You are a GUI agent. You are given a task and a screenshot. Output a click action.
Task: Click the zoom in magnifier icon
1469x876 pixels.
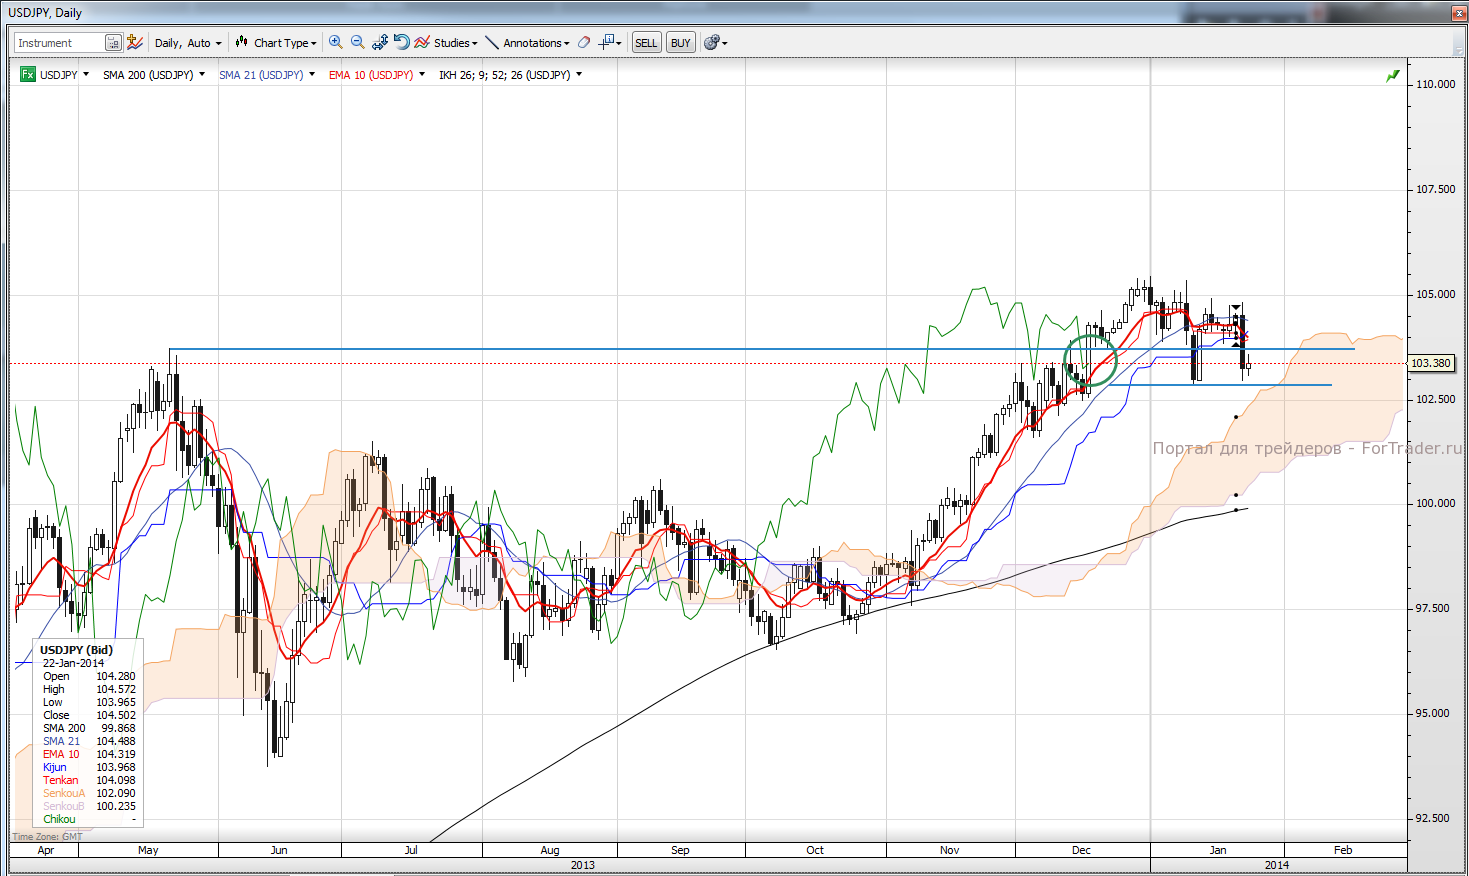click(x=336, y=42)
